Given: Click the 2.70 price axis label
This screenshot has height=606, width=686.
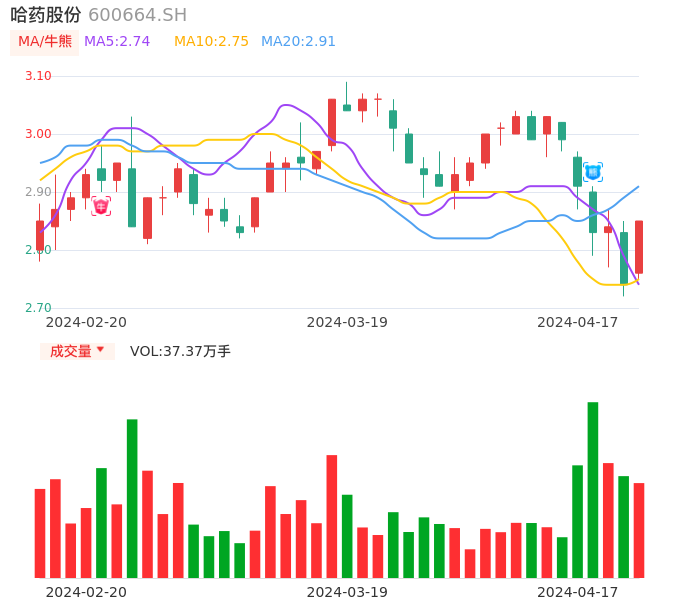Looking at the screenshot, I should [38, 308].
